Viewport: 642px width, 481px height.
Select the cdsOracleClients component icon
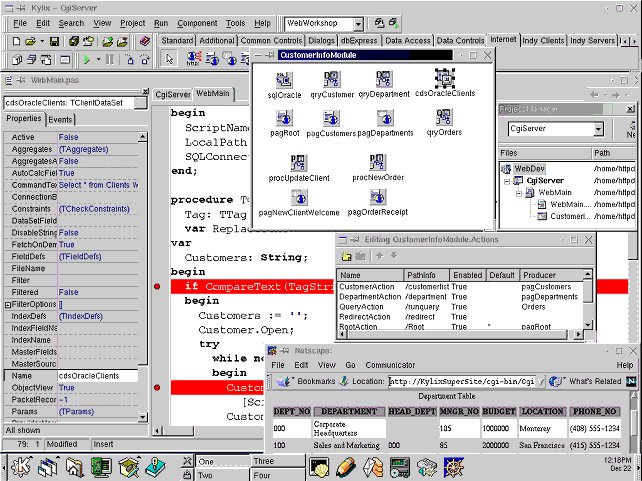(x=445, y=78)
